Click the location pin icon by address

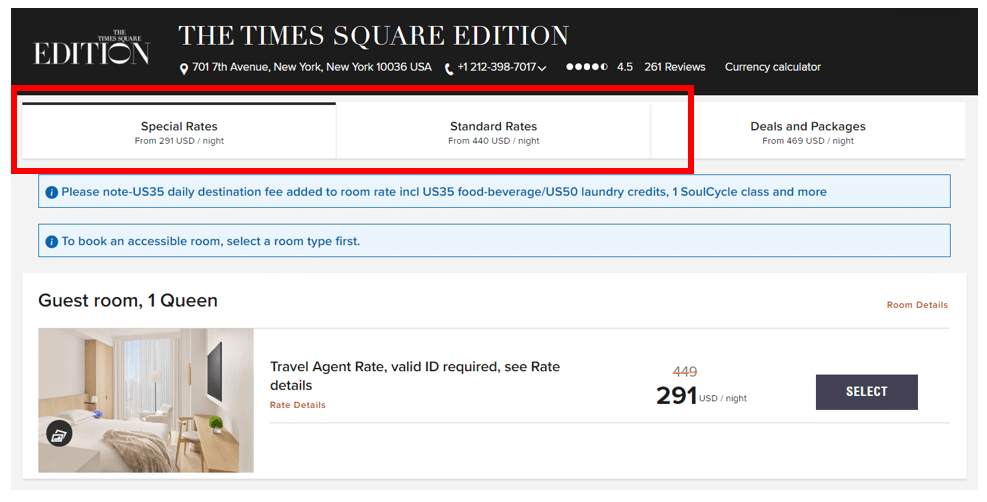(184, 68)
